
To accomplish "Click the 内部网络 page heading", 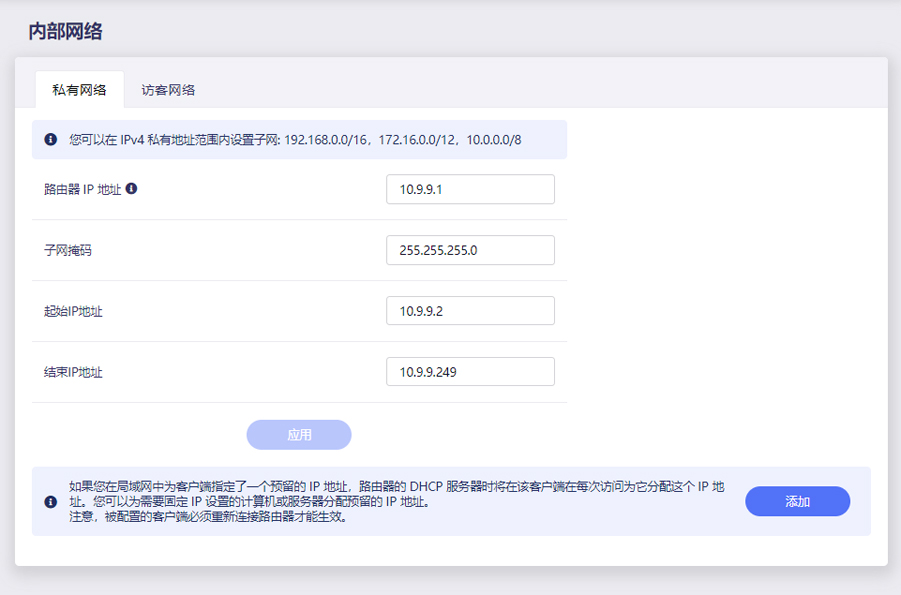I will (x=66, y=31).
